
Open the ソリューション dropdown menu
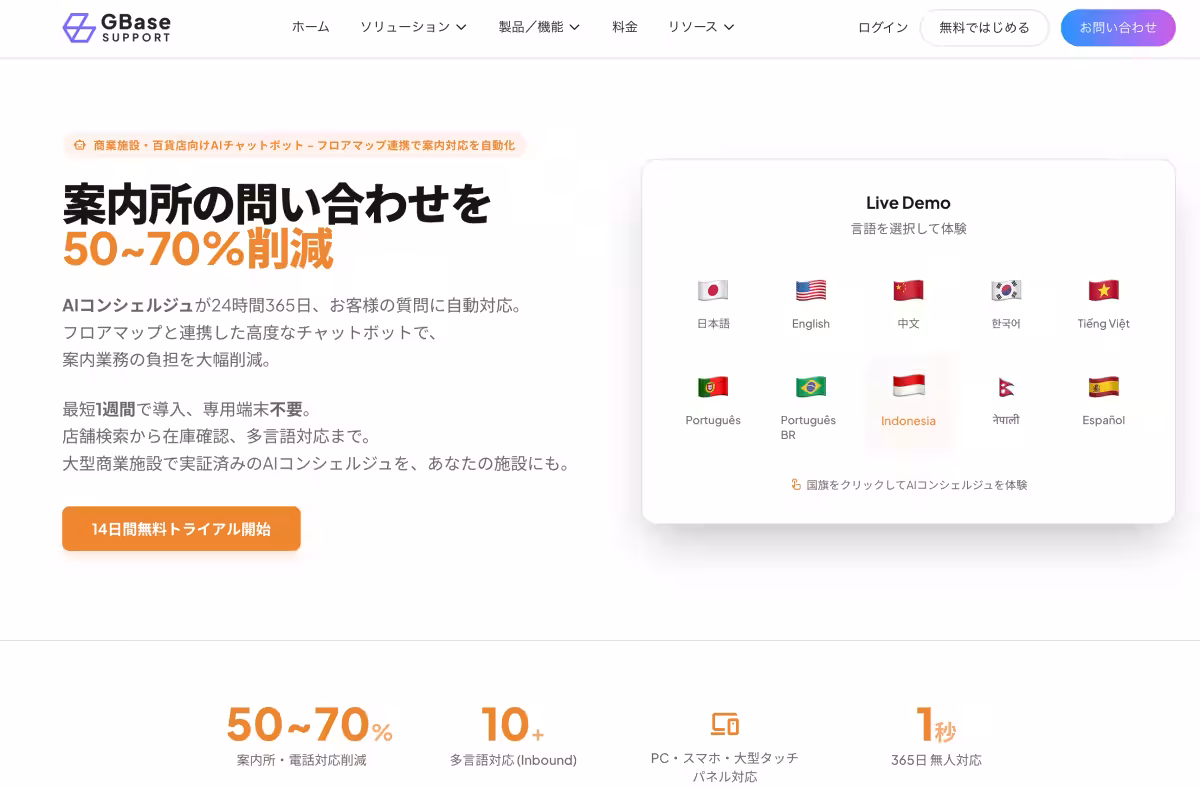[x=413, y=27]
